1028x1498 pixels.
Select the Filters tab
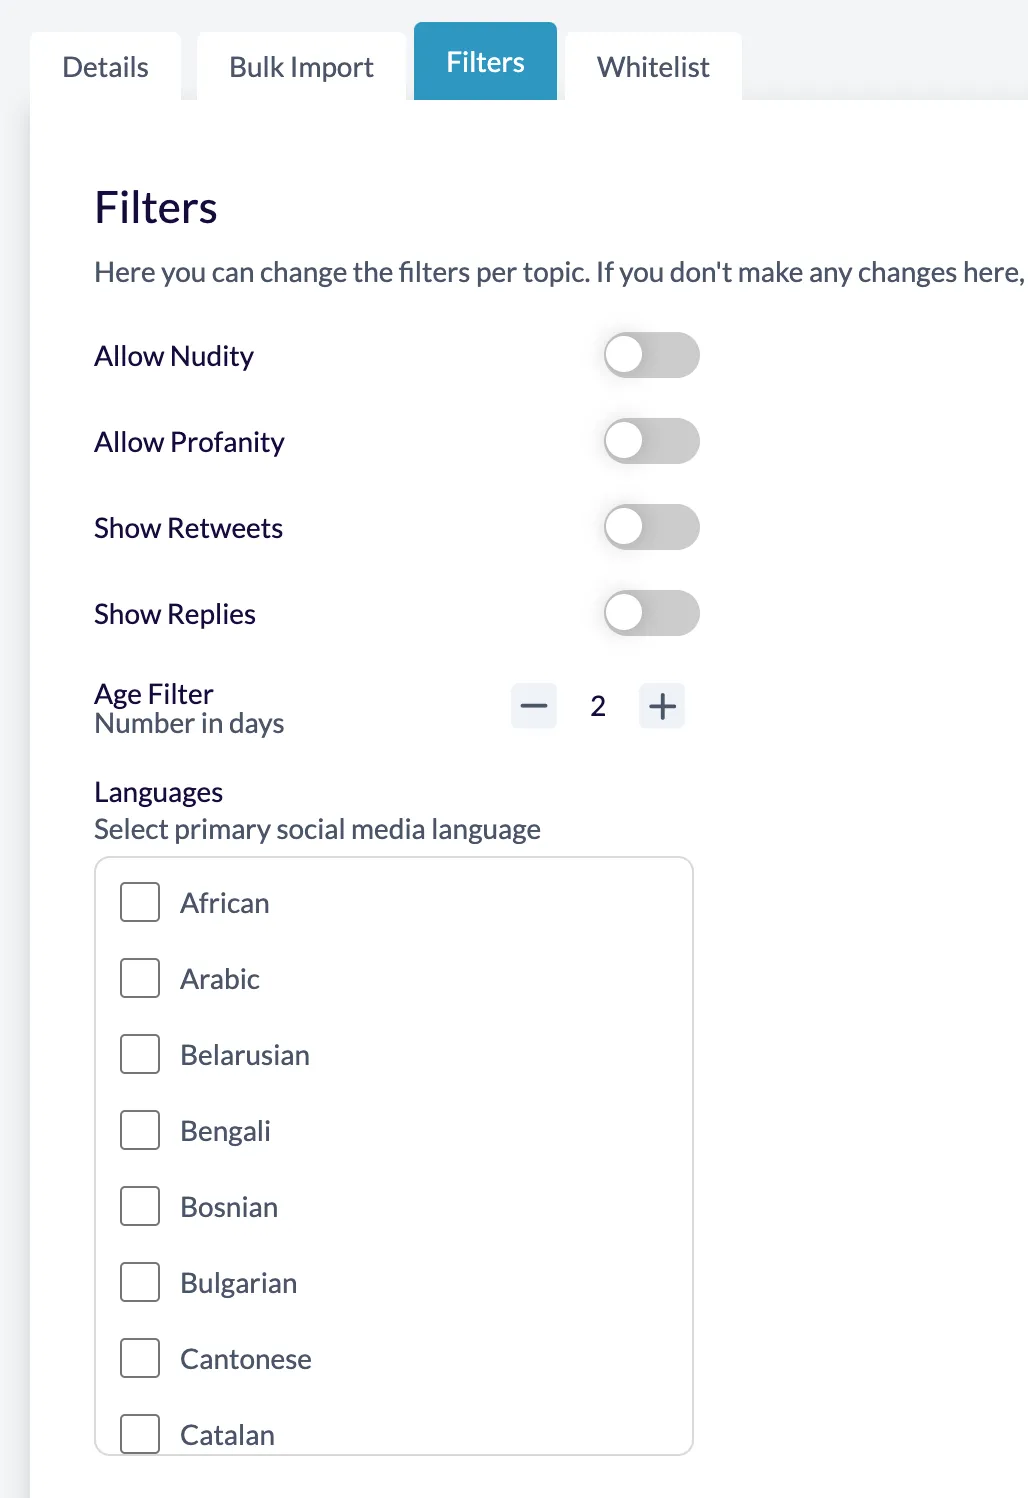click(x=485, y=62)
